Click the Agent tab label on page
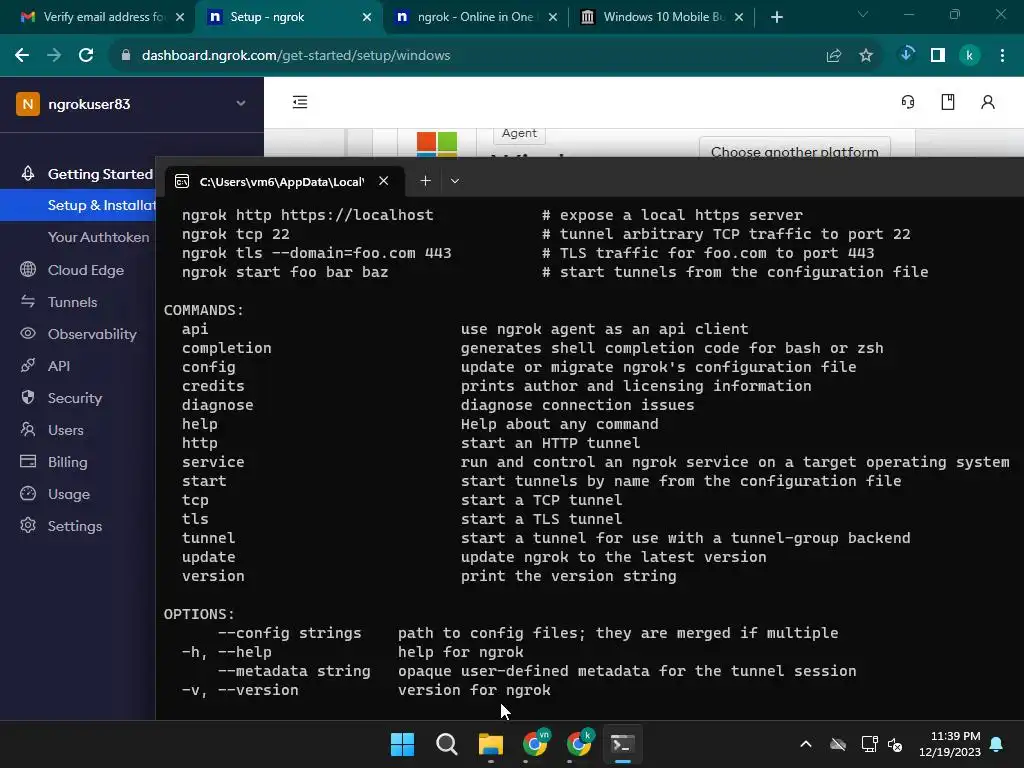 [519, 133]
